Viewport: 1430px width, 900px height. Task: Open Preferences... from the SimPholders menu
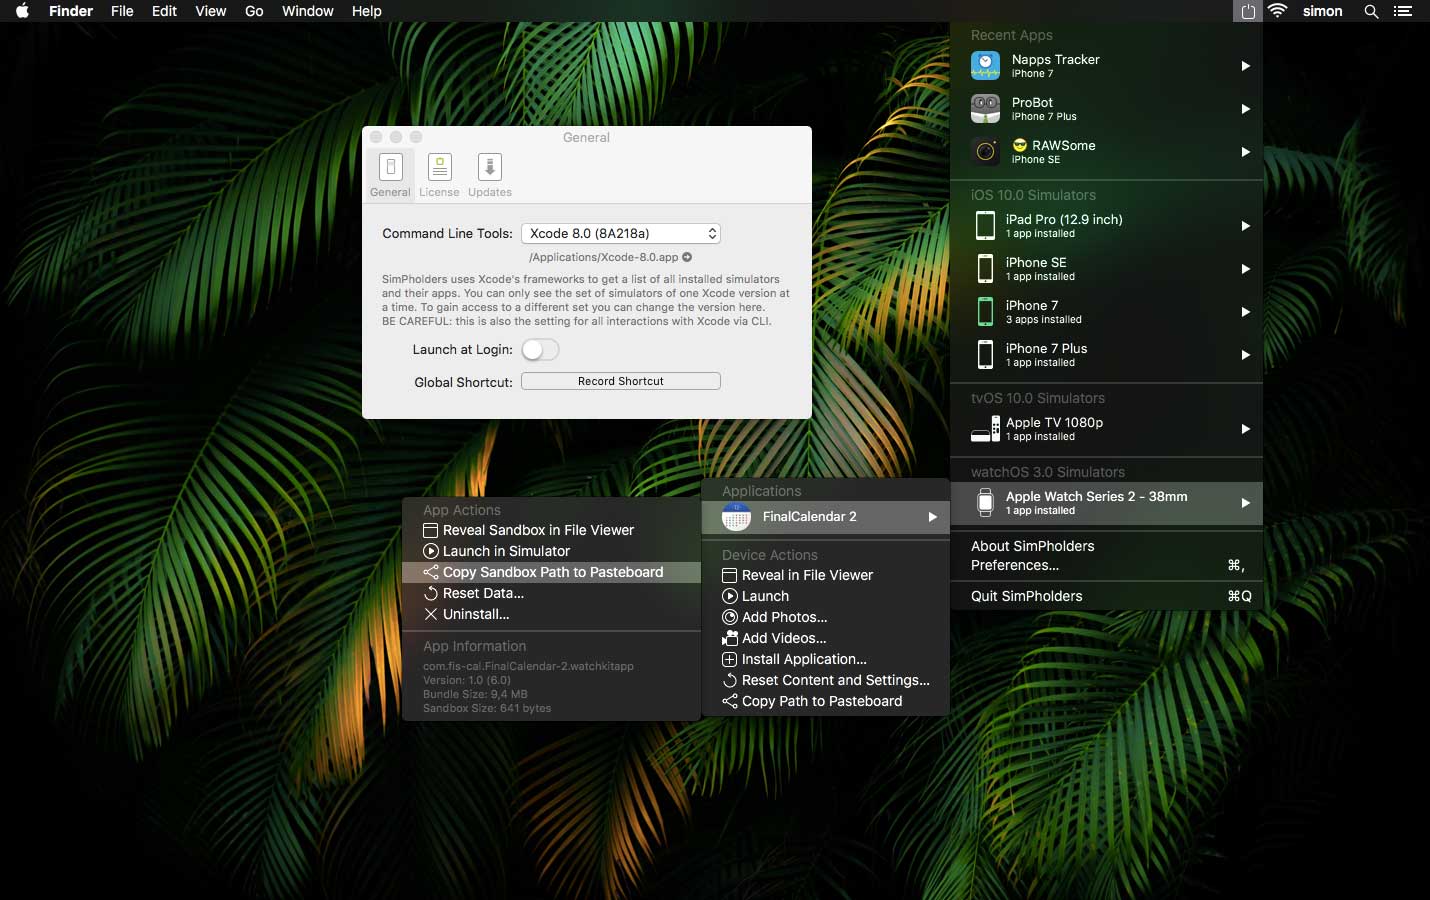[1106, 565]
